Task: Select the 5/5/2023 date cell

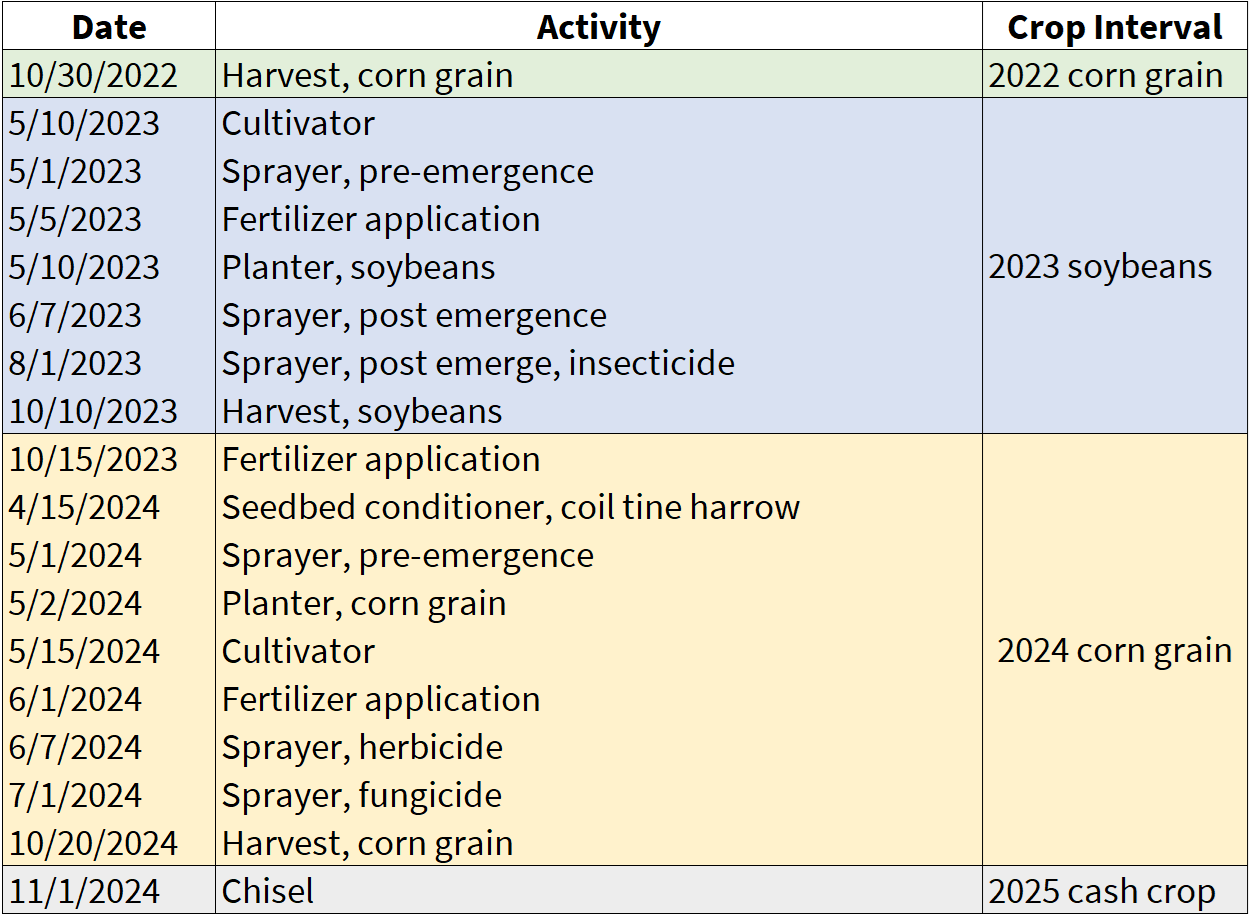Action: tap(75, 219)
